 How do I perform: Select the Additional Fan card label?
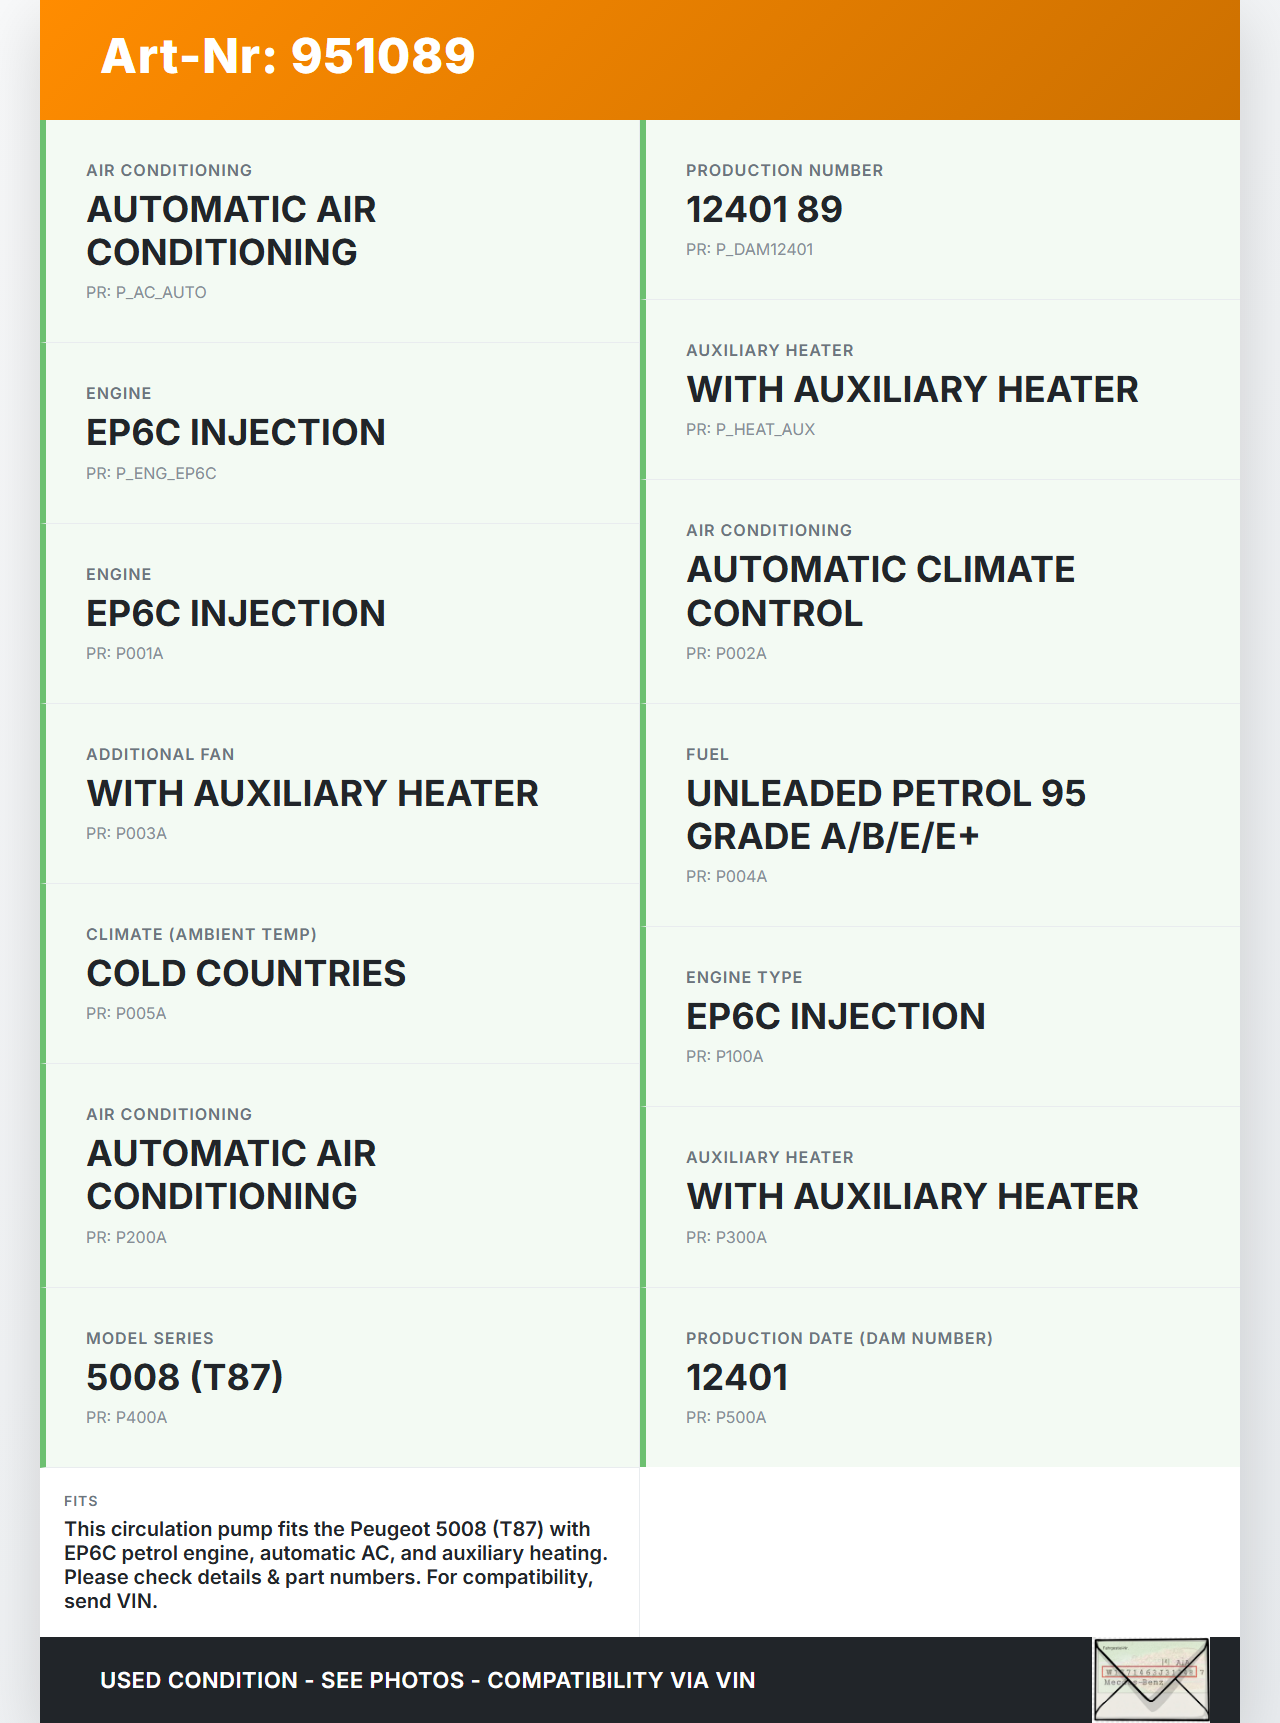[160, 754]
